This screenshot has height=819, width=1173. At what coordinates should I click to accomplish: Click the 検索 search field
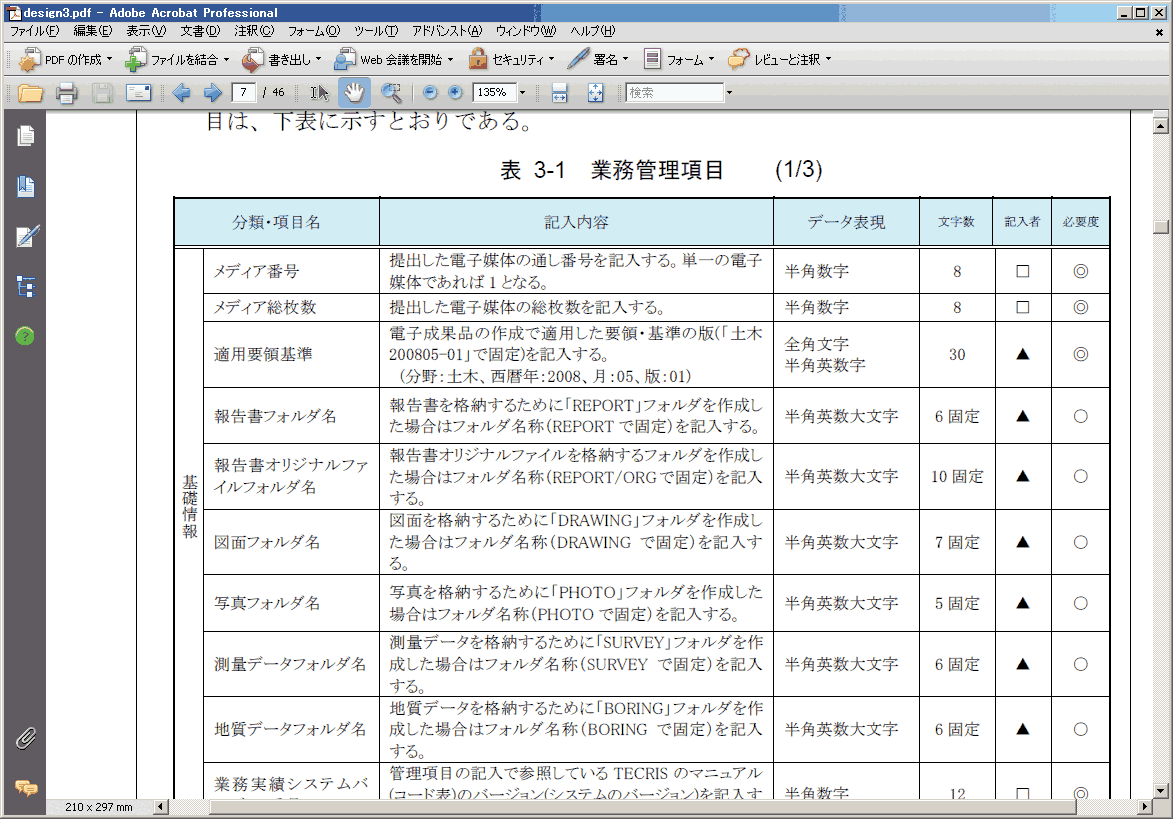point(675,93)
